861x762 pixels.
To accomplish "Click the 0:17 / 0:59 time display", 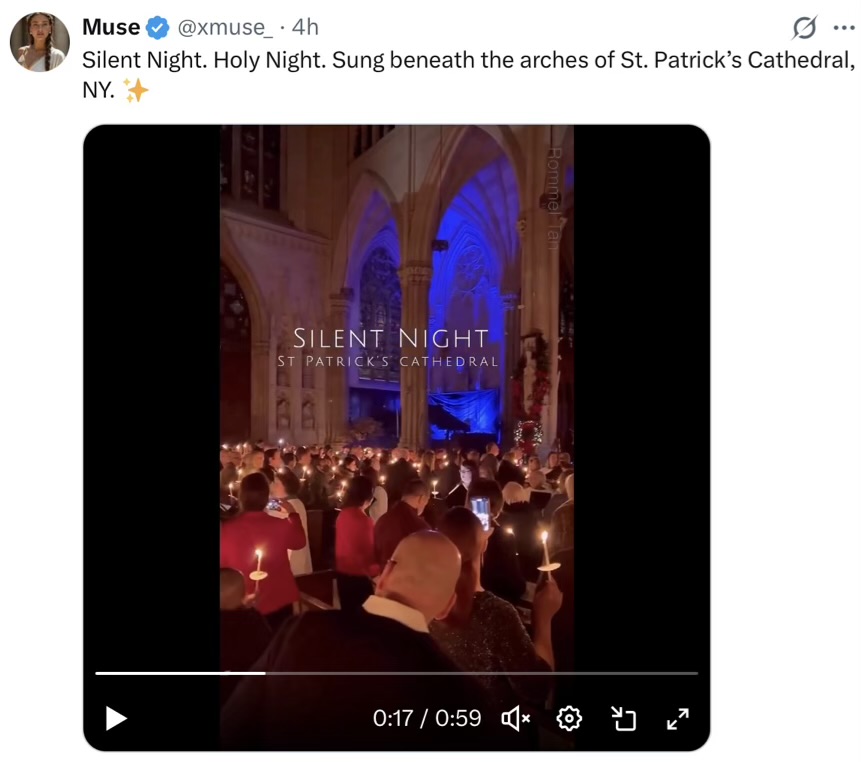I will tap(426, 718).
